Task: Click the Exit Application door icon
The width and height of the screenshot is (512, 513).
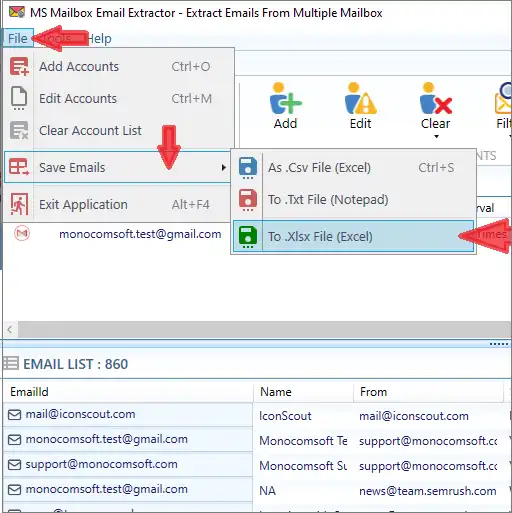Action: (x=19, y=204)
